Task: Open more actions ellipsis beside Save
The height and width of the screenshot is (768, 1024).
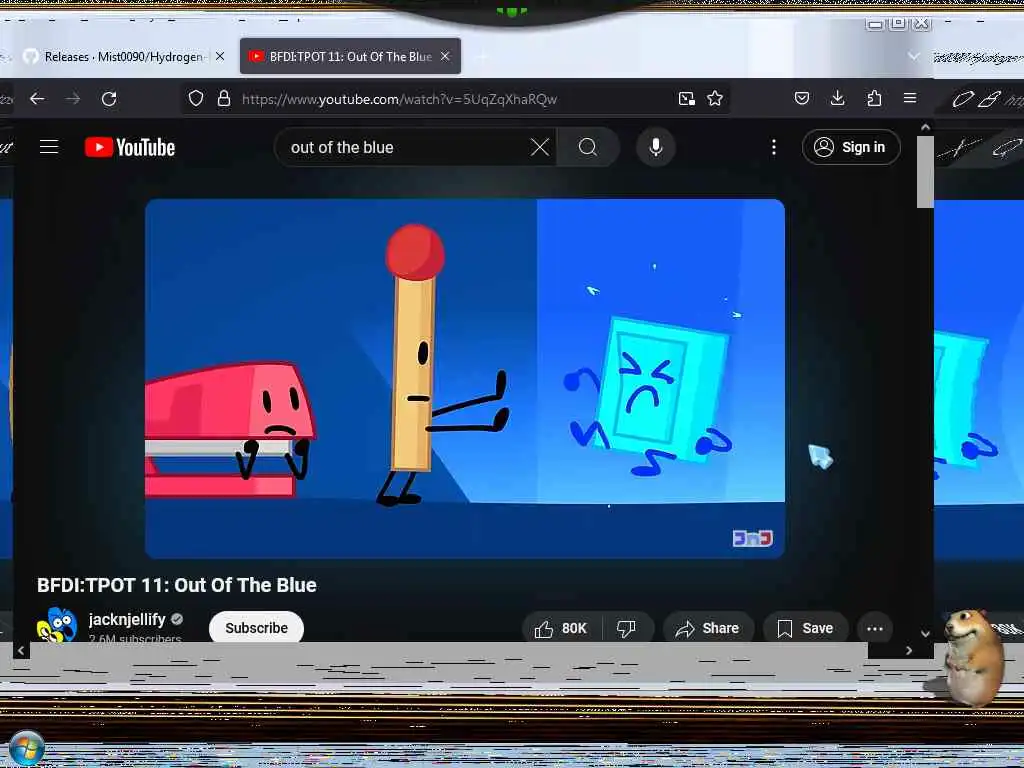Action: 875,628
